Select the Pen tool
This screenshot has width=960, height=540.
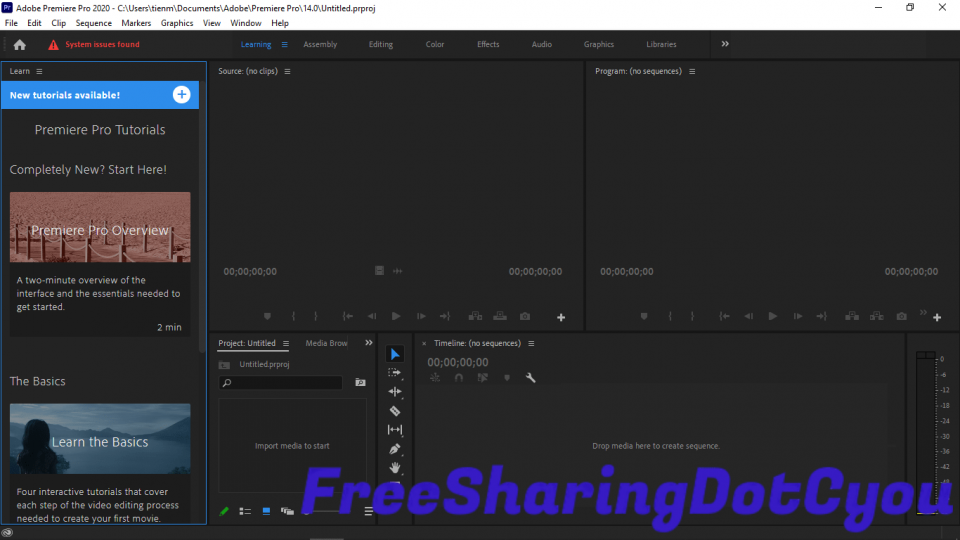coord(395,448)
